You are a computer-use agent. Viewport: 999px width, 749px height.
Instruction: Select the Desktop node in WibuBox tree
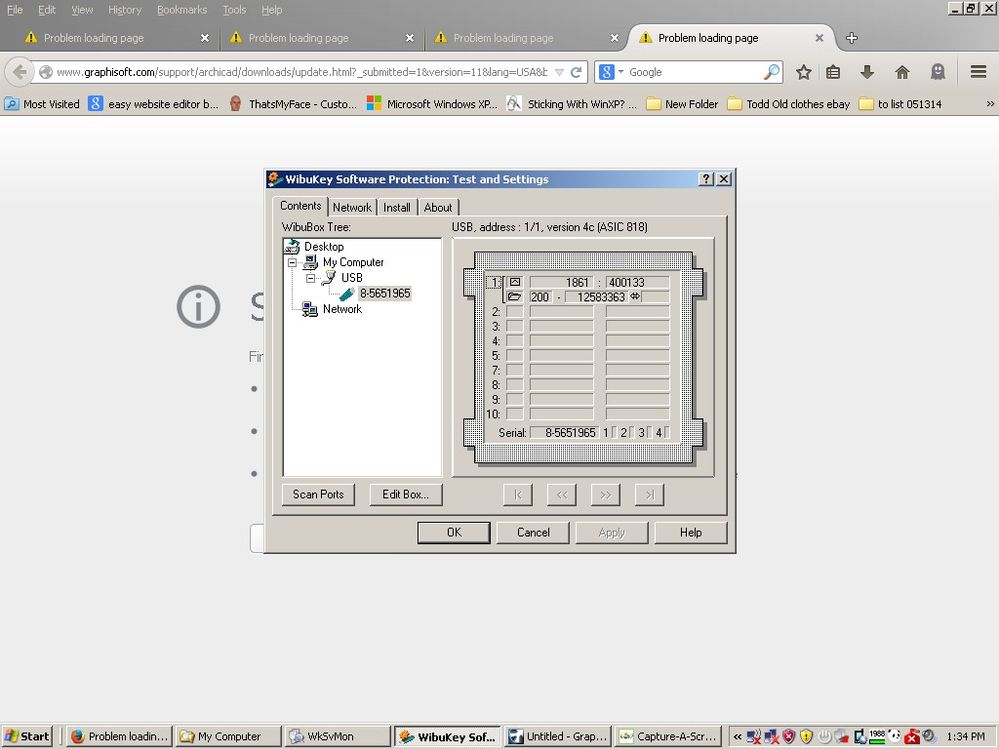[x=324, y=246]
